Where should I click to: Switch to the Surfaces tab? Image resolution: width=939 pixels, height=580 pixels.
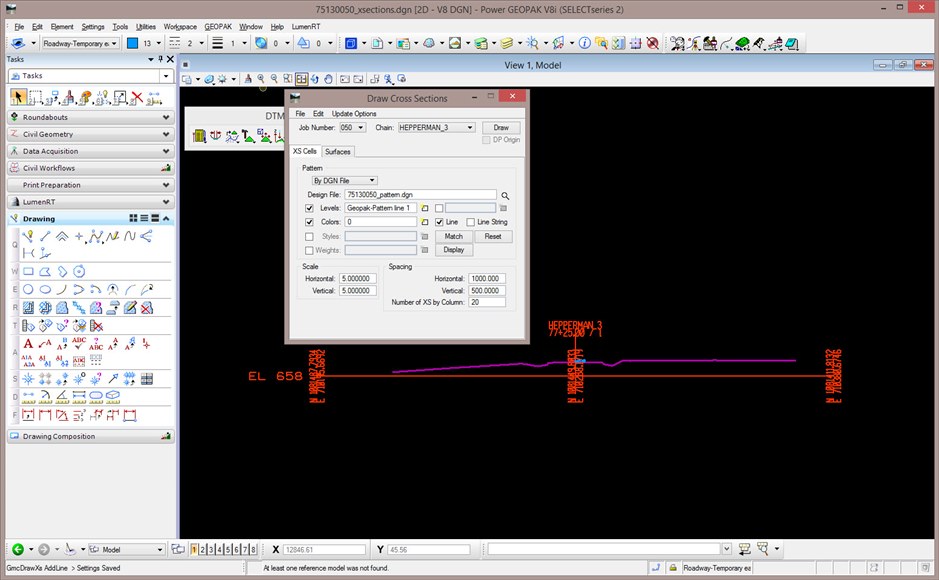337,152
